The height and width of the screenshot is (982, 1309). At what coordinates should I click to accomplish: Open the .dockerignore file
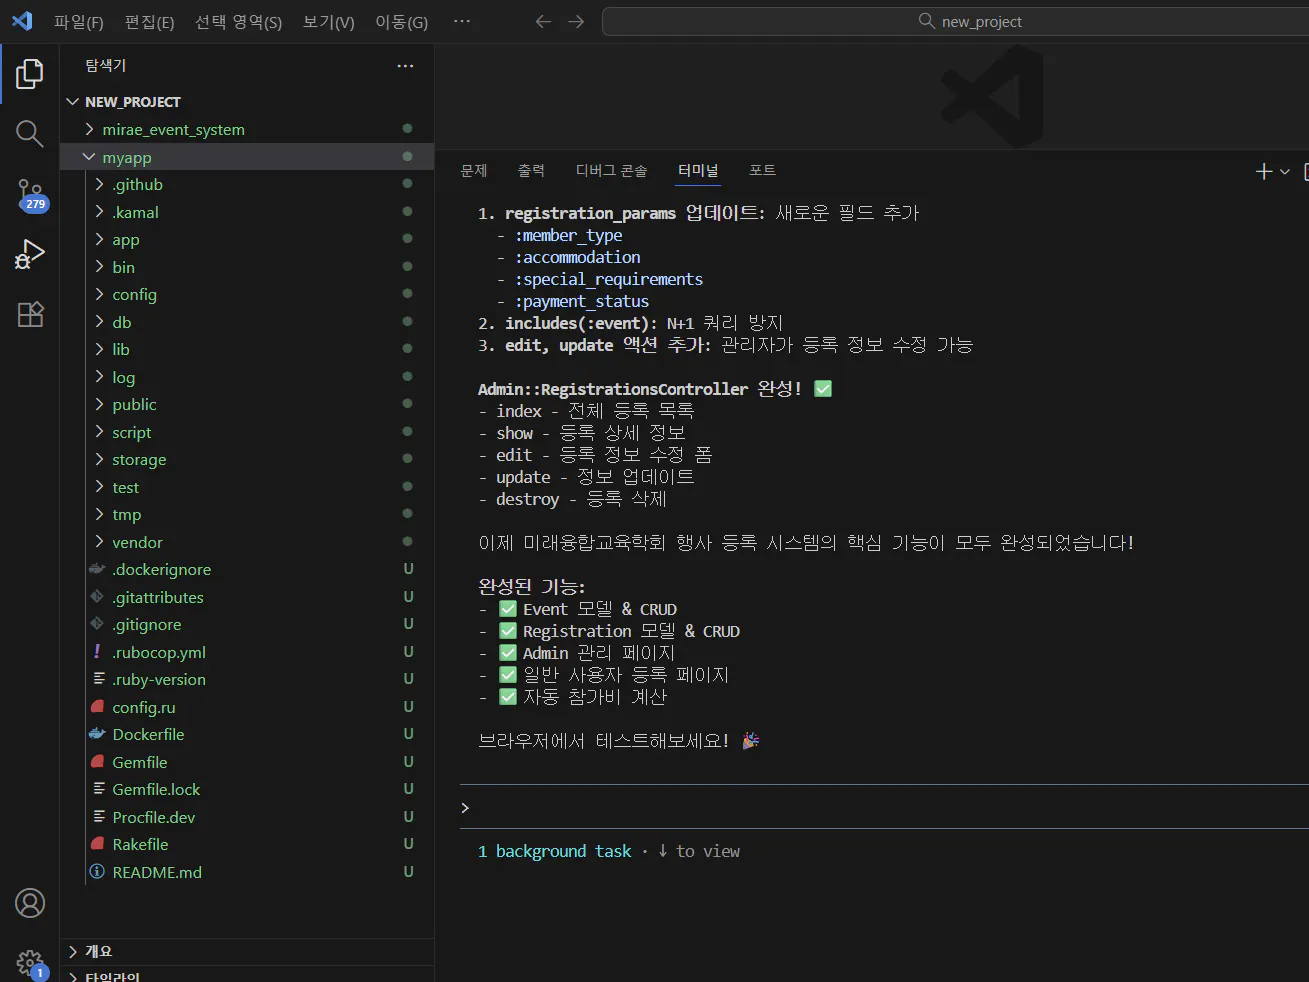click(161, 569)
